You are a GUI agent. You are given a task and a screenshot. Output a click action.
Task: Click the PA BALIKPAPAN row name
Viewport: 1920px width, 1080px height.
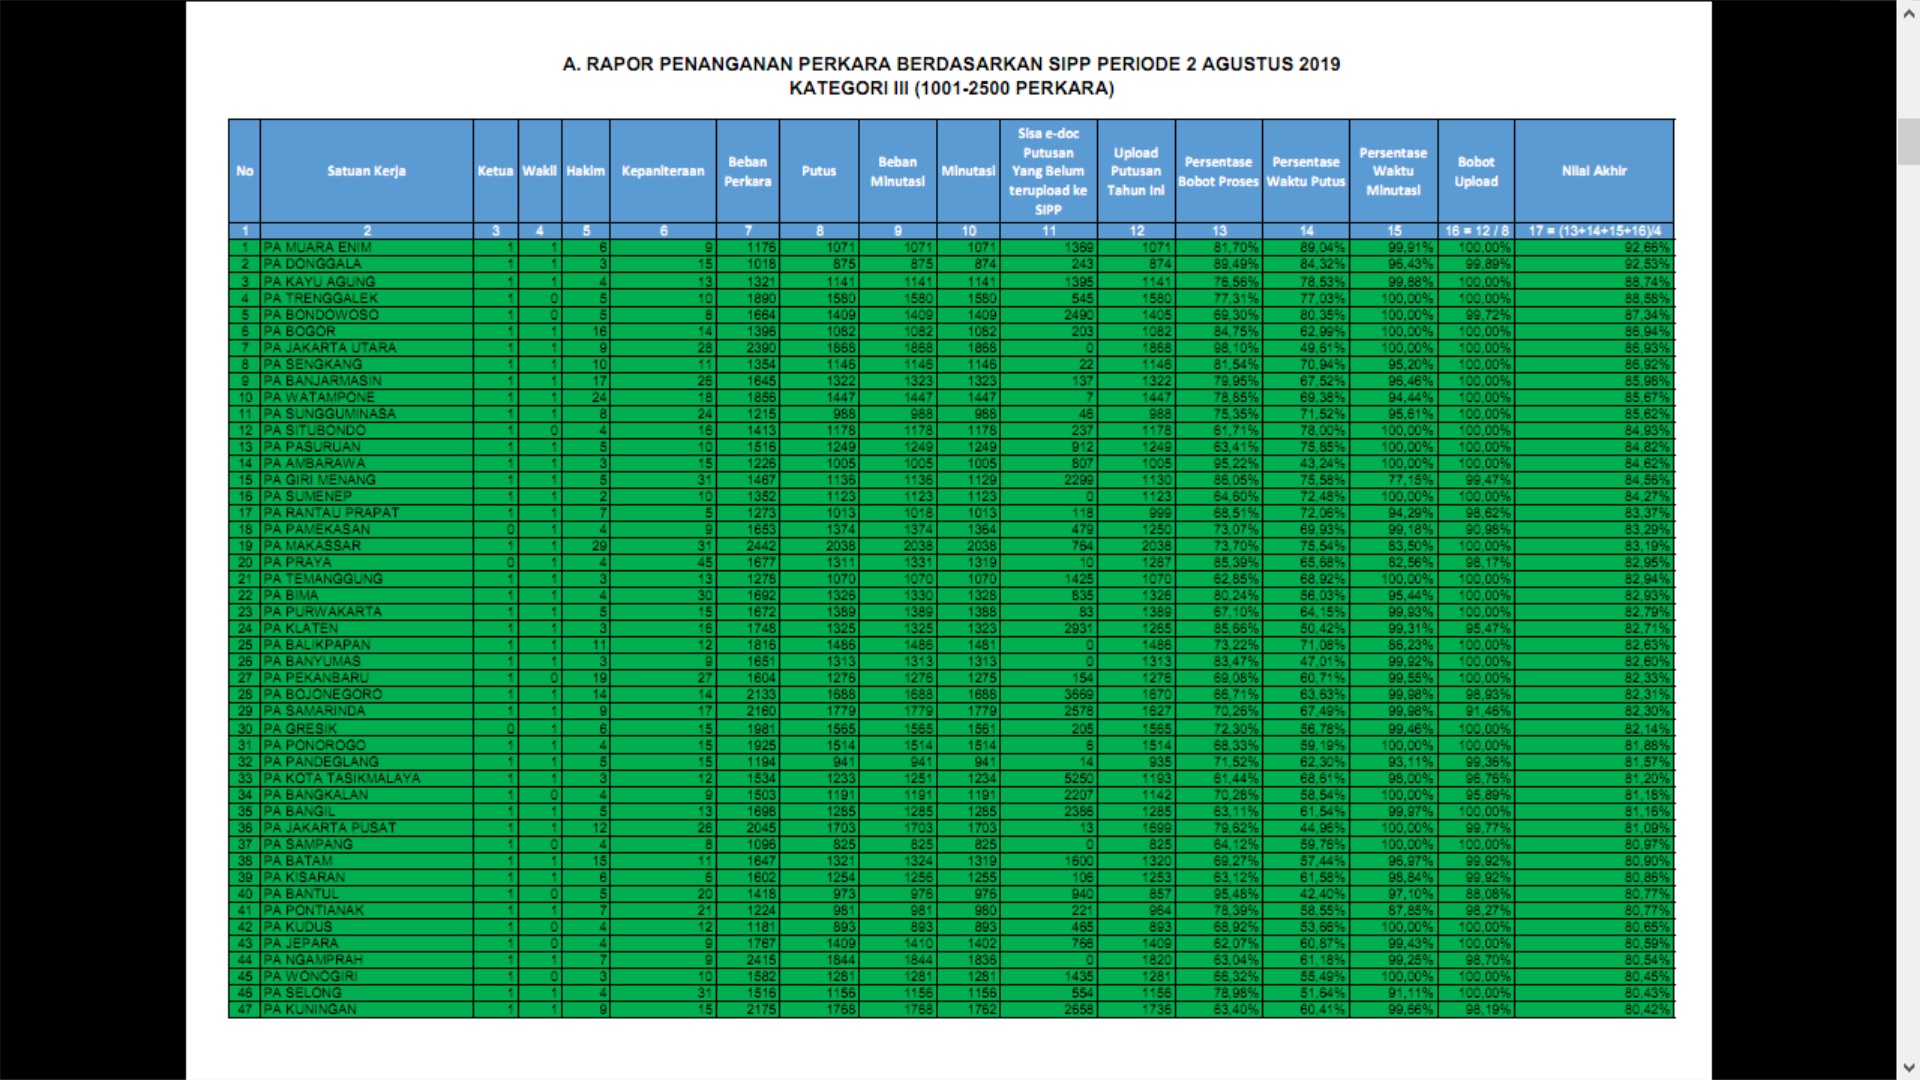(x=317, y=645)
